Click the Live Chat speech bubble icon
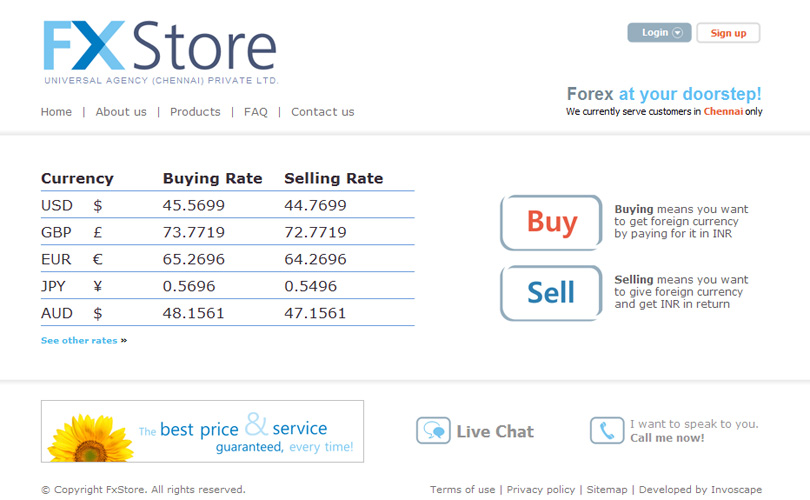 (433, 431)
